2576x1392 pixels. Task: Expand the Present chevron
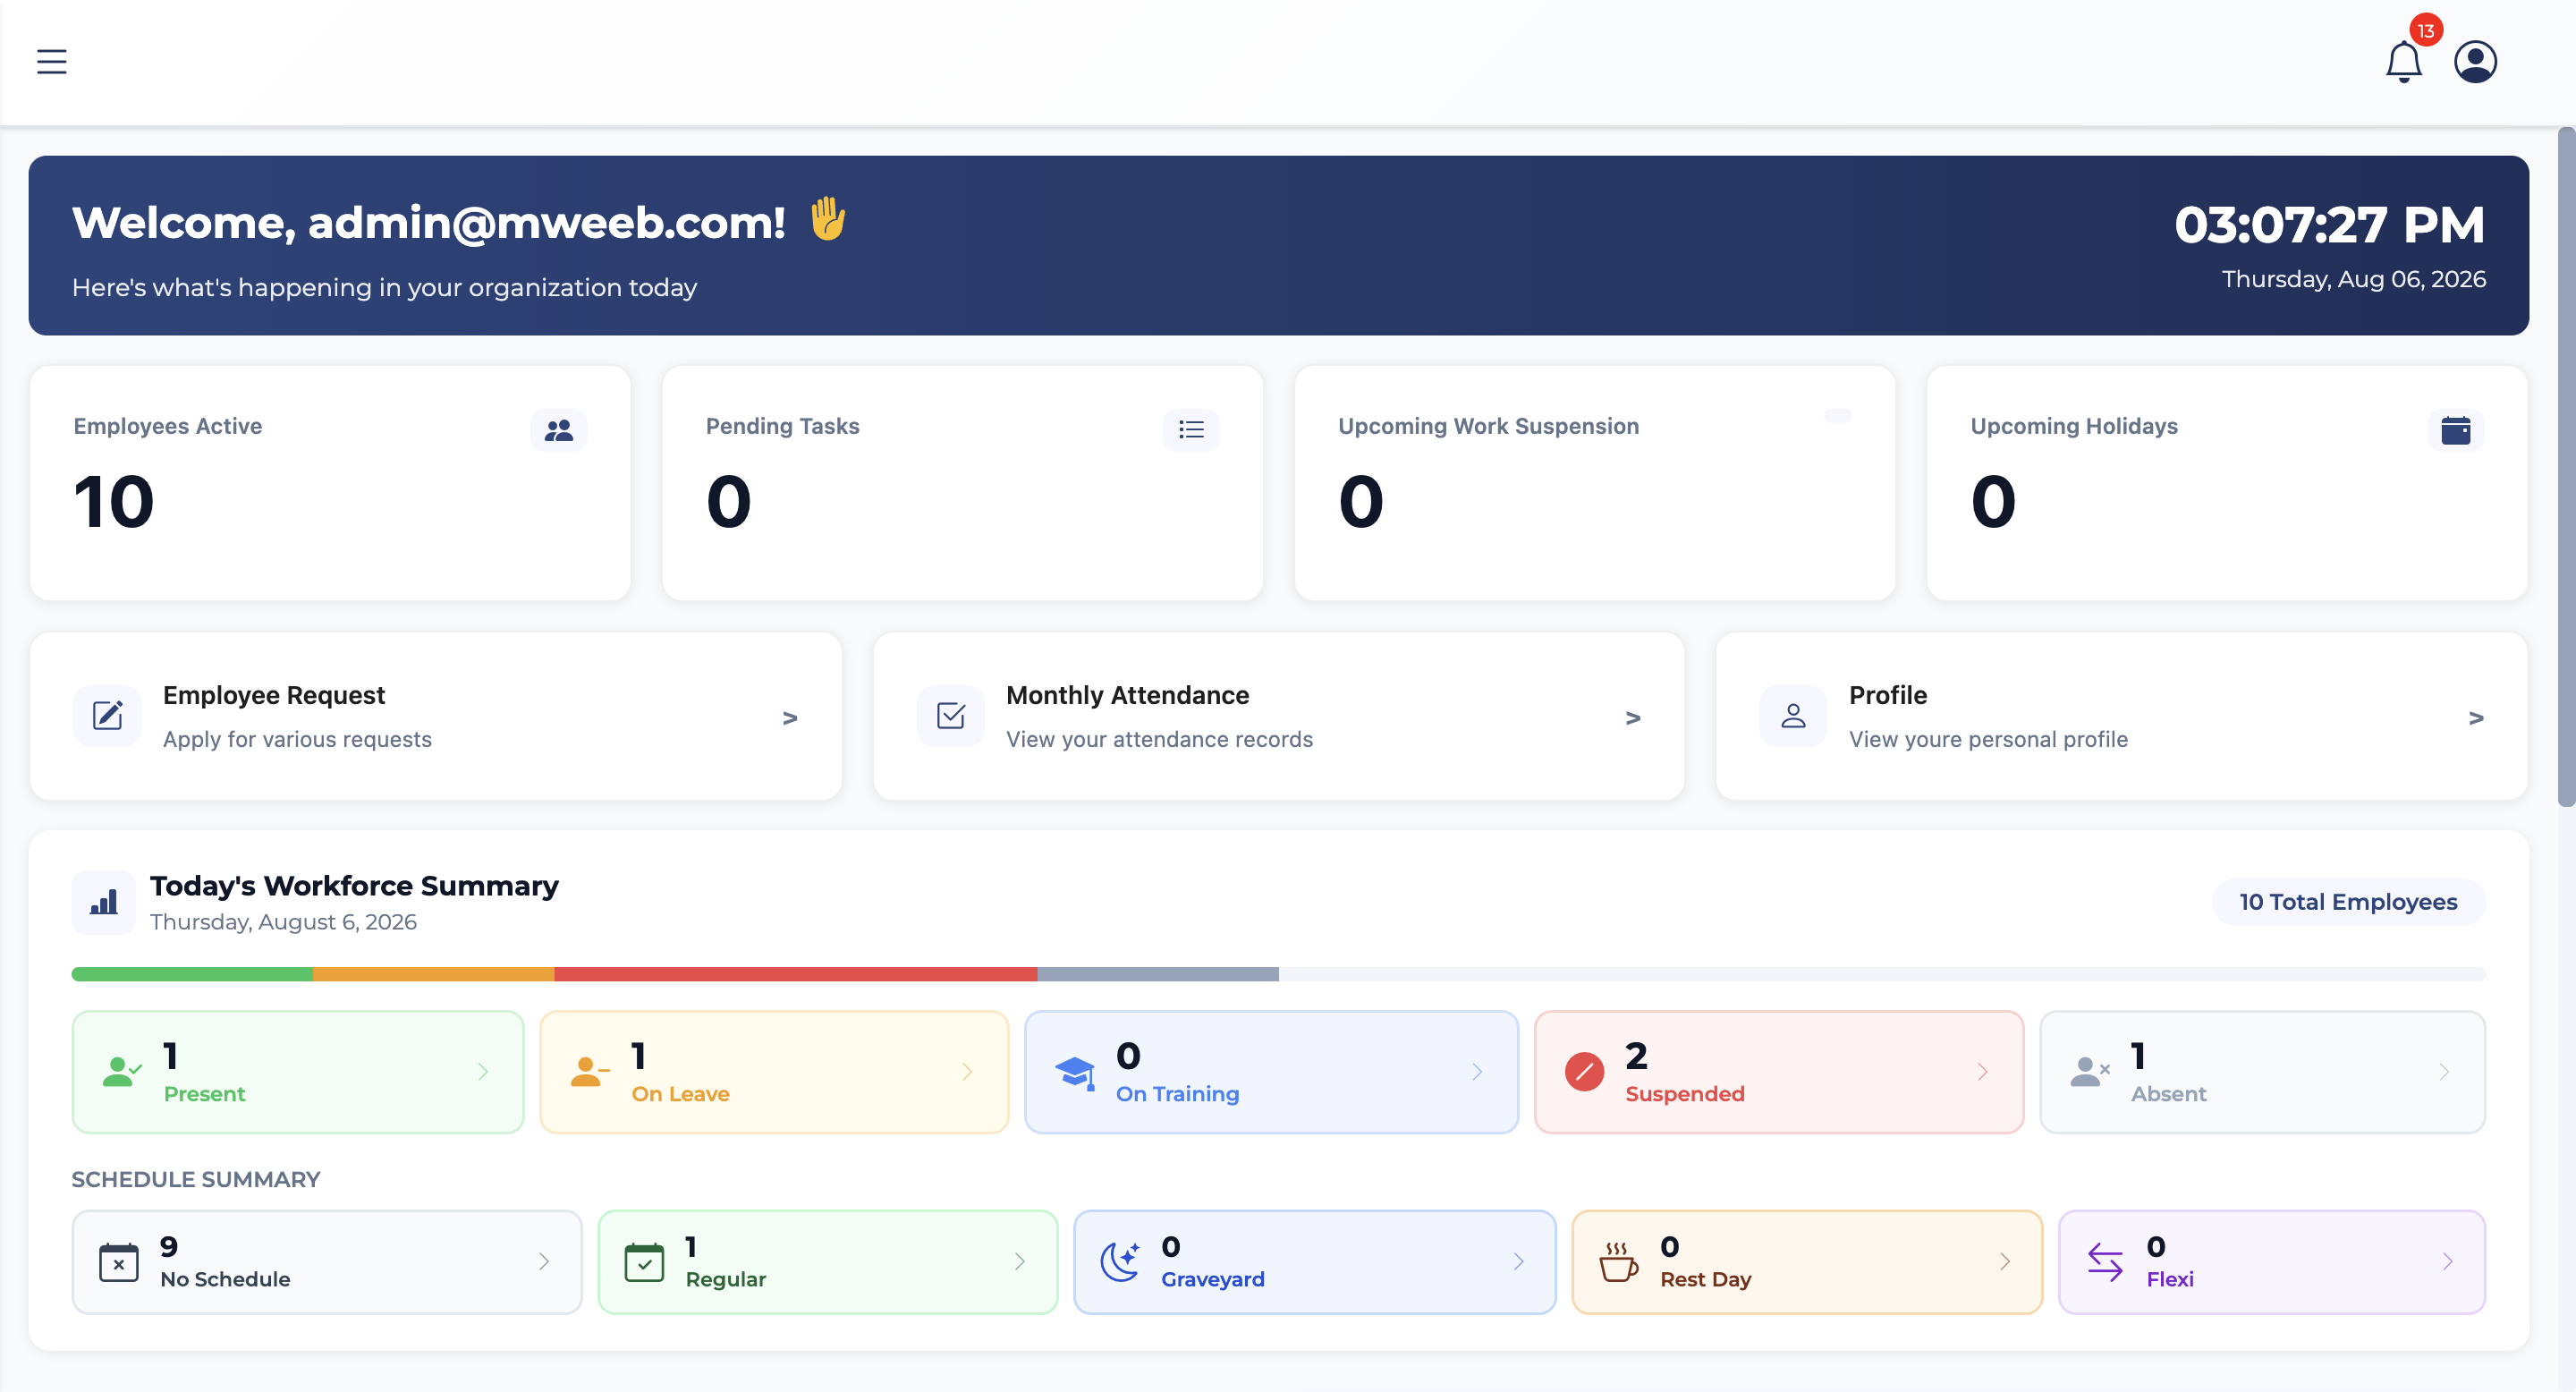click(483, 1072)
